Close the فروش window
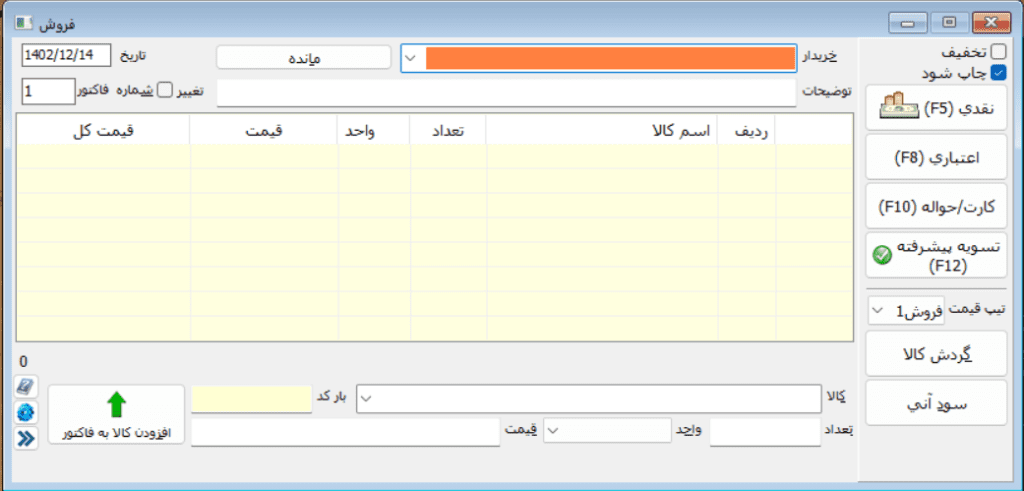Viewport: 1024px width, 491px height. [x=991, y=24]
